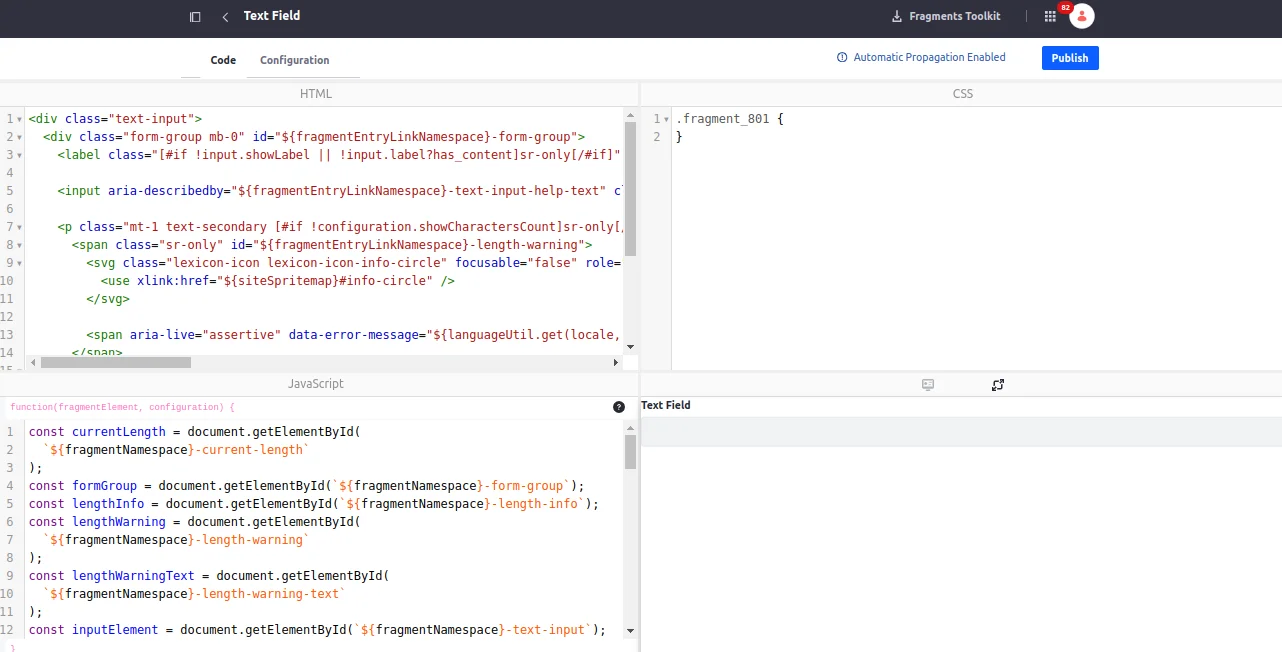Viewport: 1282px width, 652px height.
Task: Click 'const lengthWarning =' JavaScript line
Action: coord(194,522)
